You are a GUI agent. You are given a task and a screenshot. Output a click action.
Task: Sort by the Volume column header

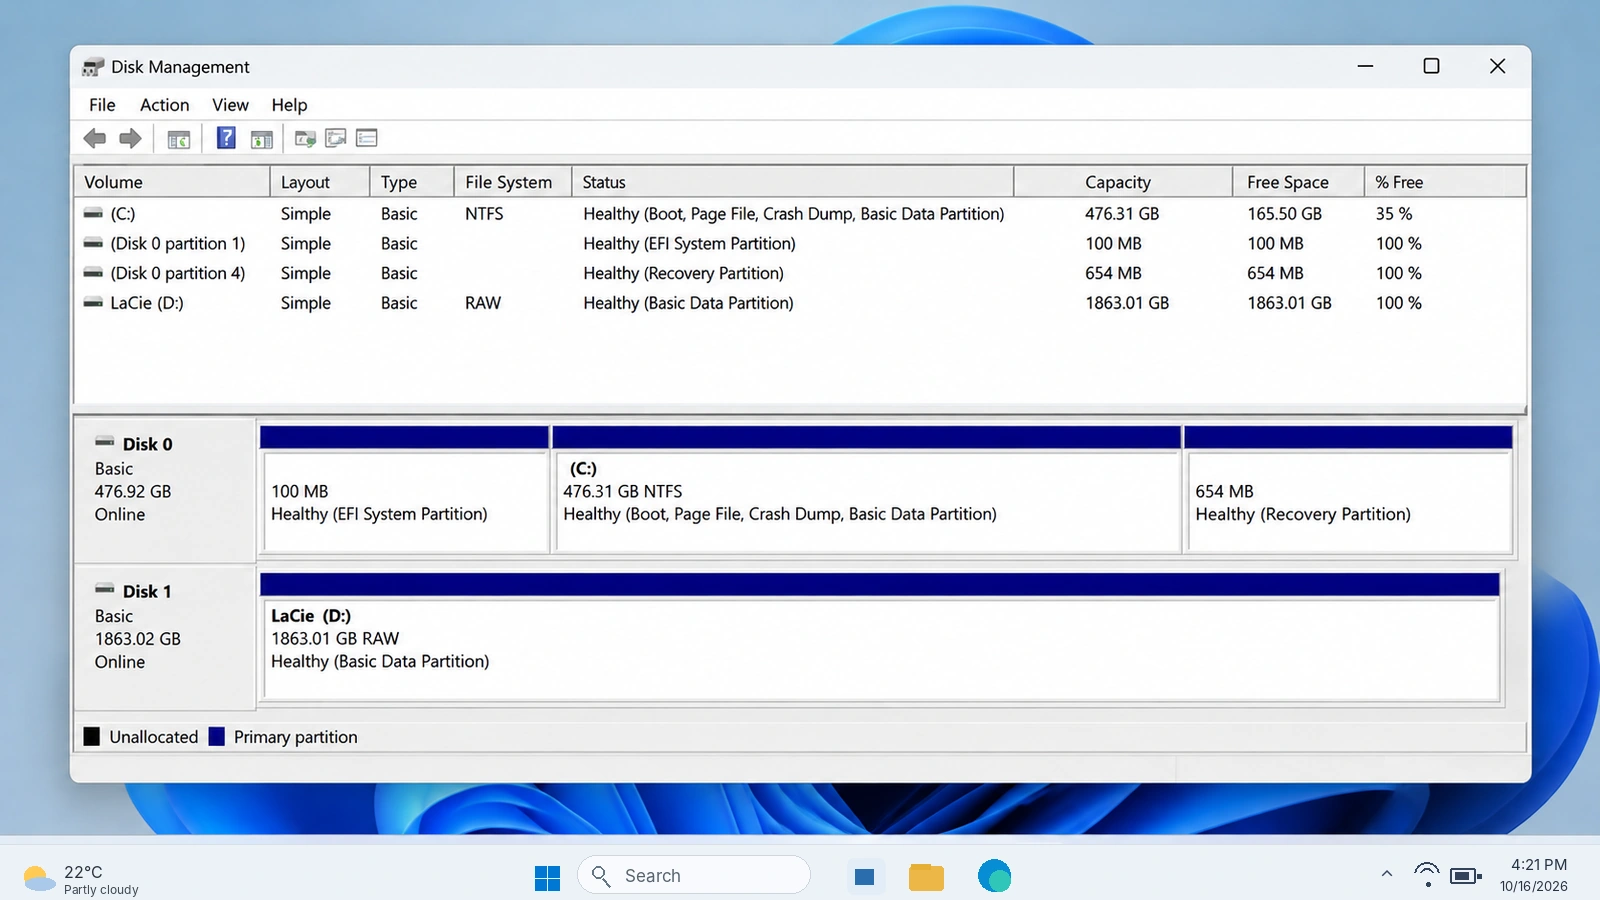pos(172,182)
